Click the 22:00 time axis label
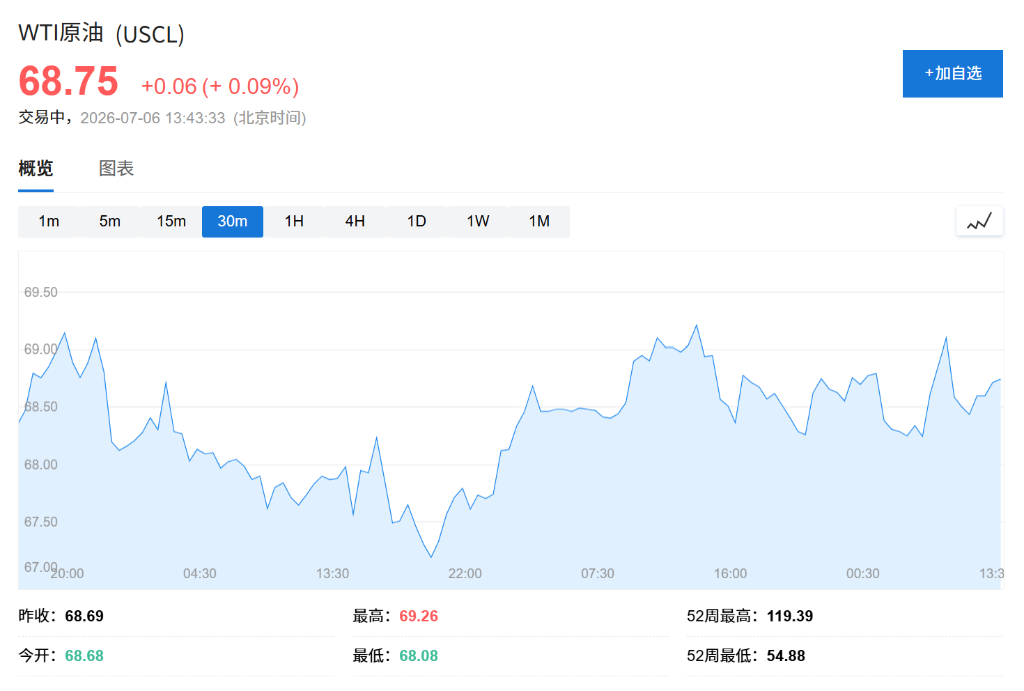The image size is (1024, 691). 465,573
